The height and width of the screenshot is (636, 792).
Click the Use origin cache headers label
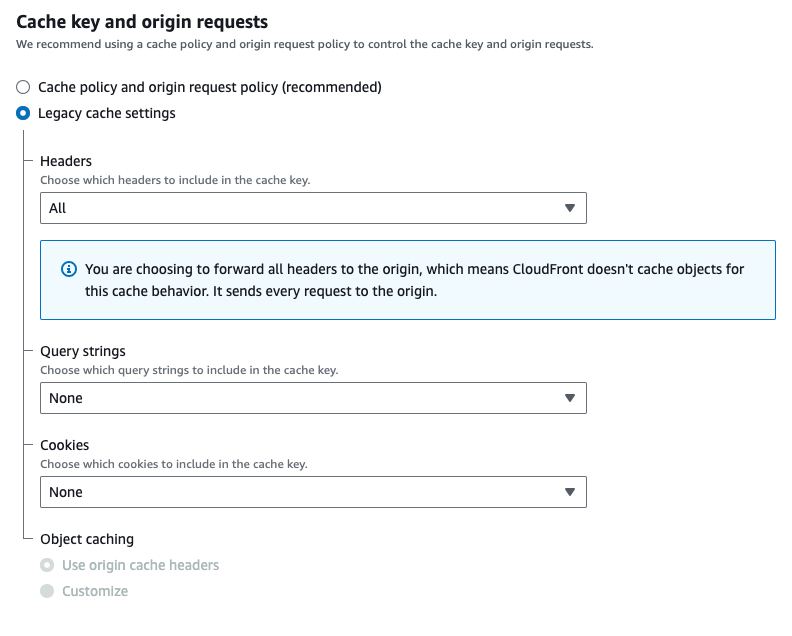coord(140,565)
